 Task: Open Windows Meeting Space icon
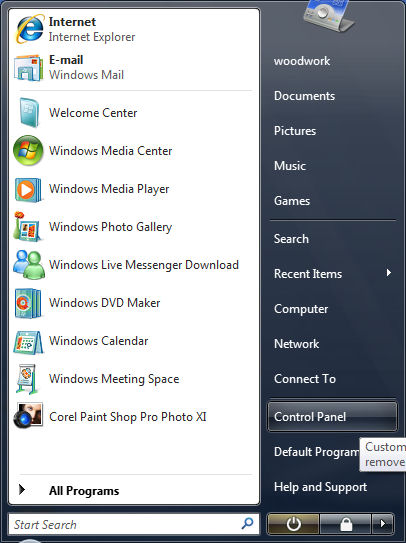pos(27,379)
